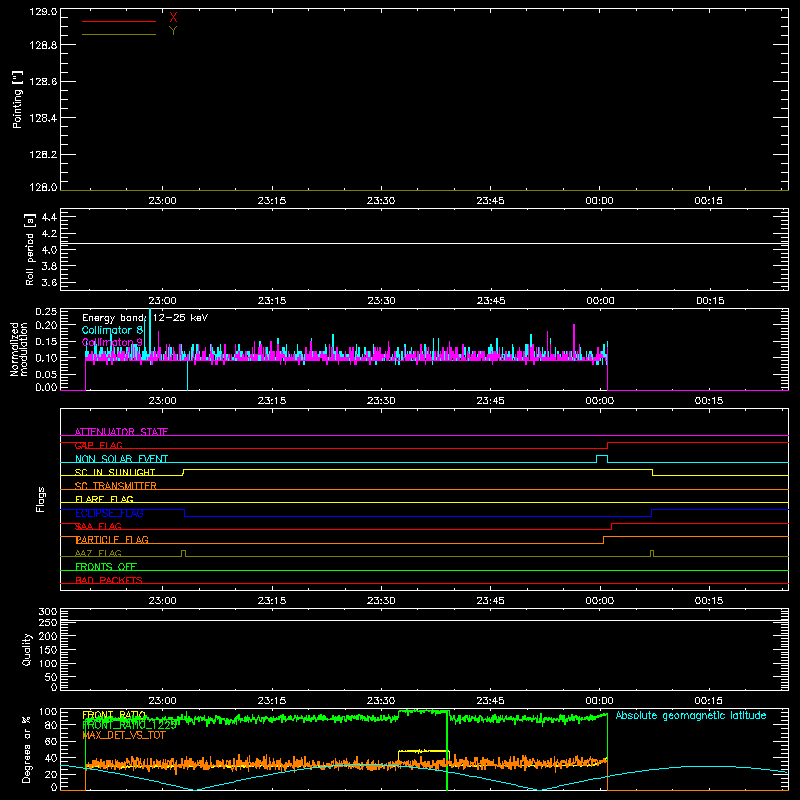The image size is (800, 800).
Task: Select the 'Collimator 9' legend text
Action: click(x=112, y=342)
